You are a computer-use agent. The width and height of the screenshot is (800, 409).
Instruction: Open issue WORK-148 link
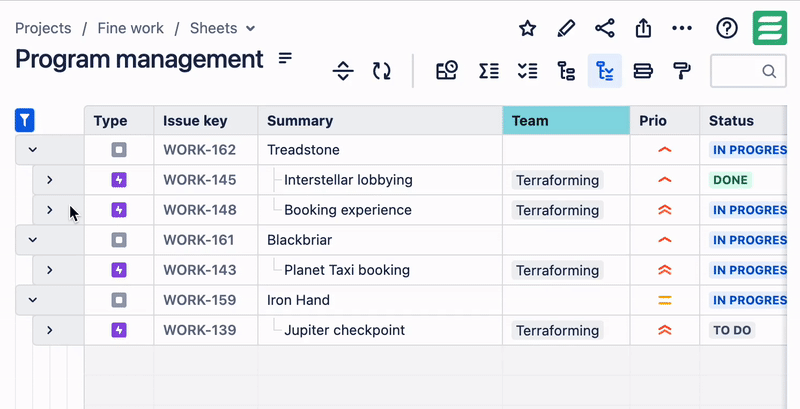click(x=200, y=210)
